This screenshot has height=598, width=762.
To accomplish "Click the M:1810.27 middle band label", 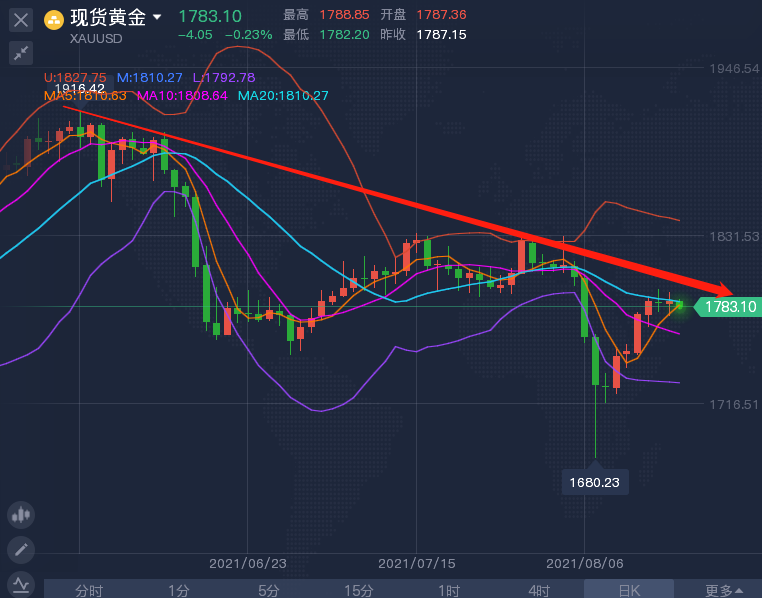I will [x=149, y=78].
